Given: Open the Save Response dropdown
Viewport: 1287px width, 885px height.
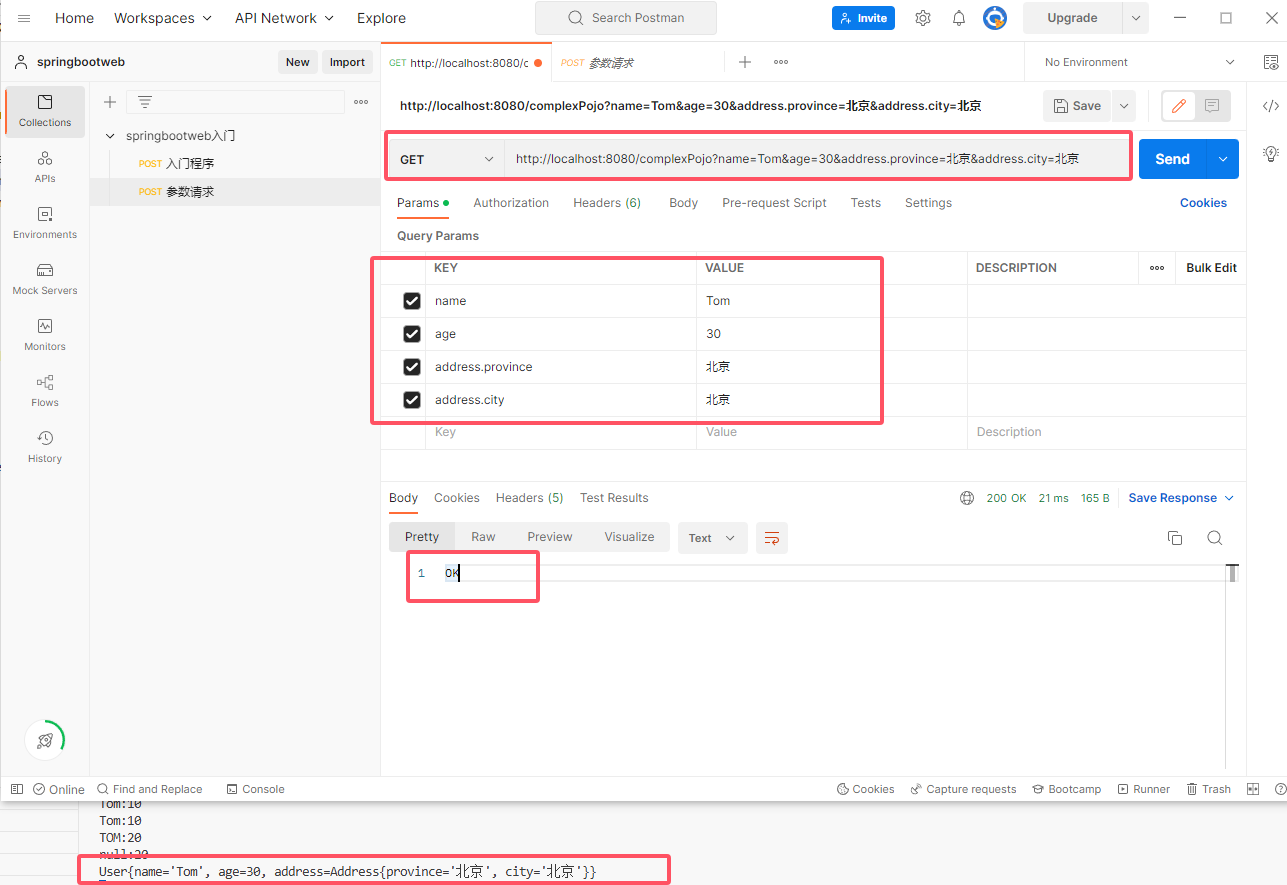Looking at the screenshot, I should pos(1181,498).
